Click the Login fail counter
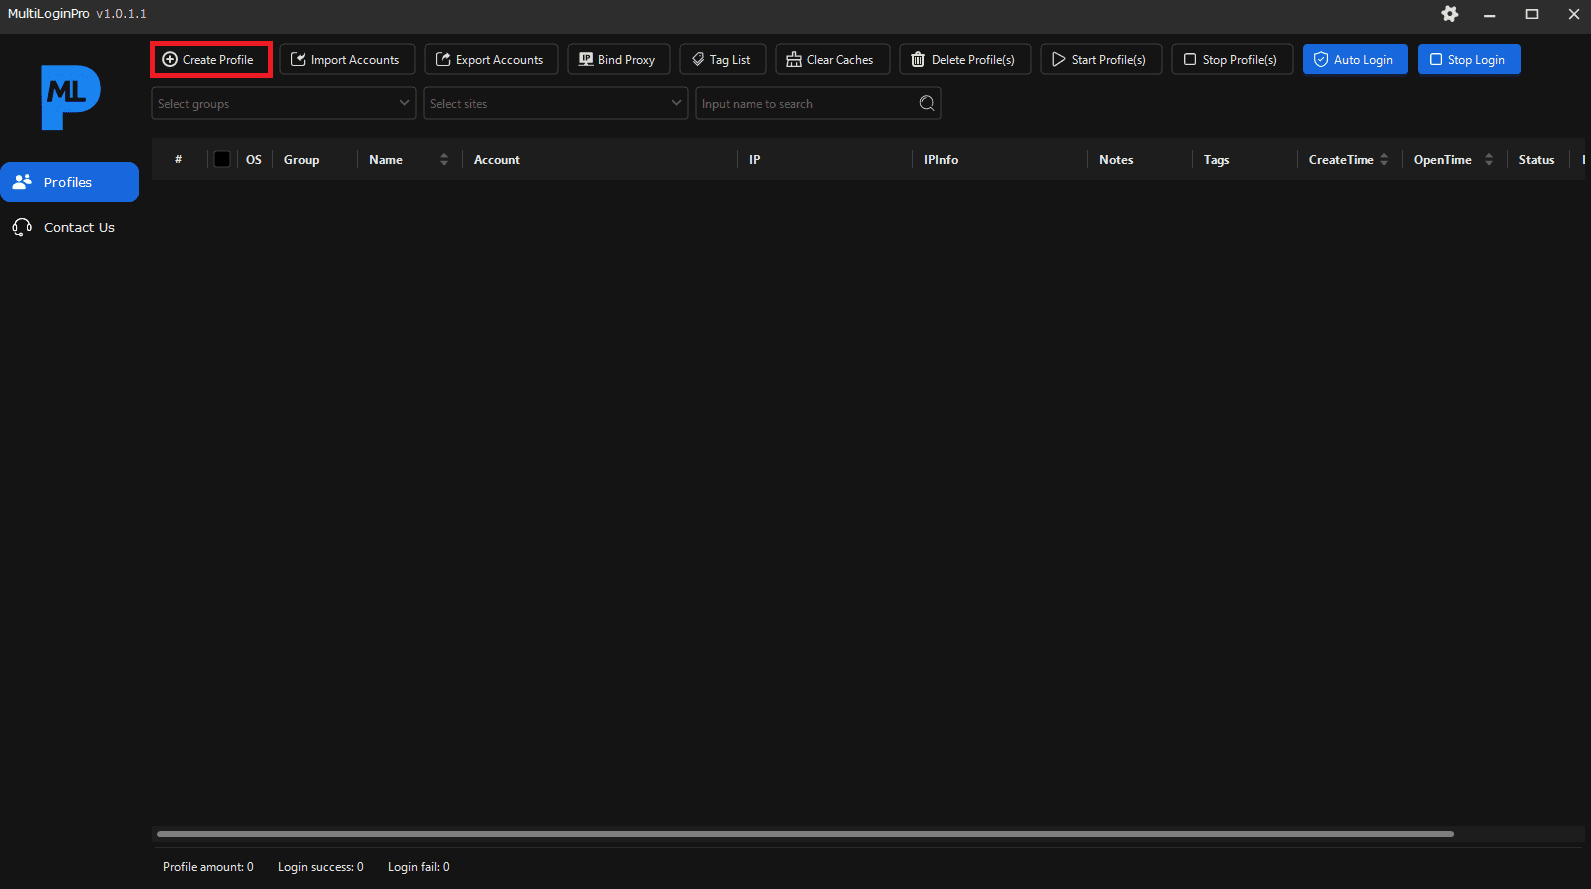This screenshot has width=1591, height=889. [419, 867]
